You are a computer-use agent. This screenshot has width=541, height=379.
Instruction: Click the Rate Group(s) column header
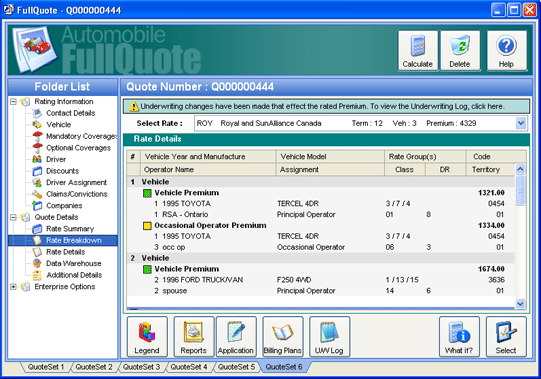[x=425, y=157]
